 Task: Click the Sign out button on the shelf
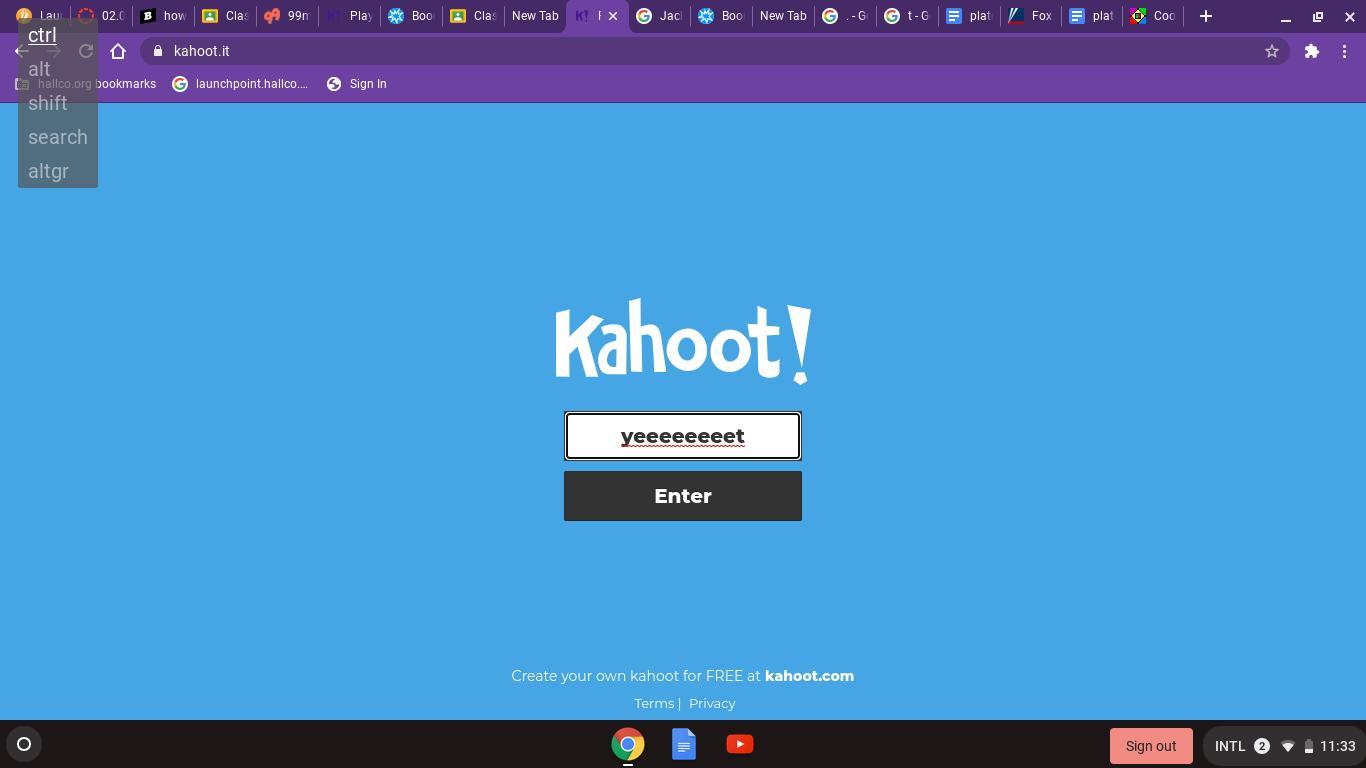(x=1151, y=746)
